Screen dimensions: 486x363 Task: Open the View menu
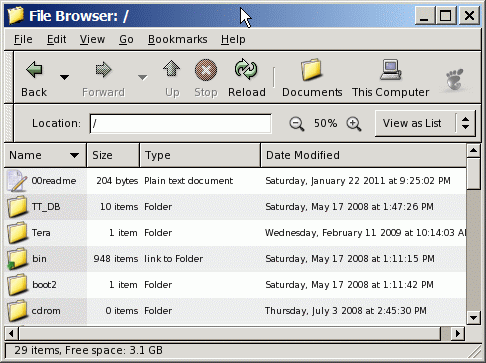(x=92, y=39)
